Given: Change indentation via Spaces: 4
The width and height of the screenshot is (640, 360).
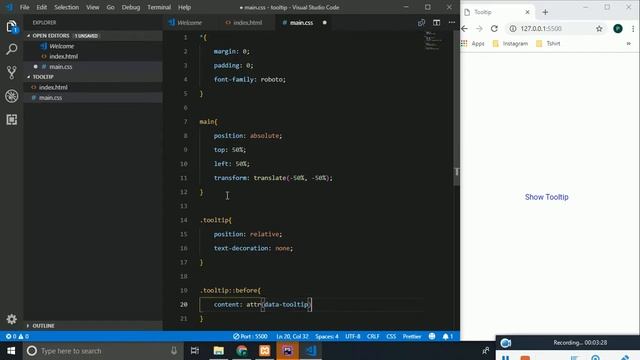Looking at the screenshot, I should pyautogui.click(x=327, y=336).
